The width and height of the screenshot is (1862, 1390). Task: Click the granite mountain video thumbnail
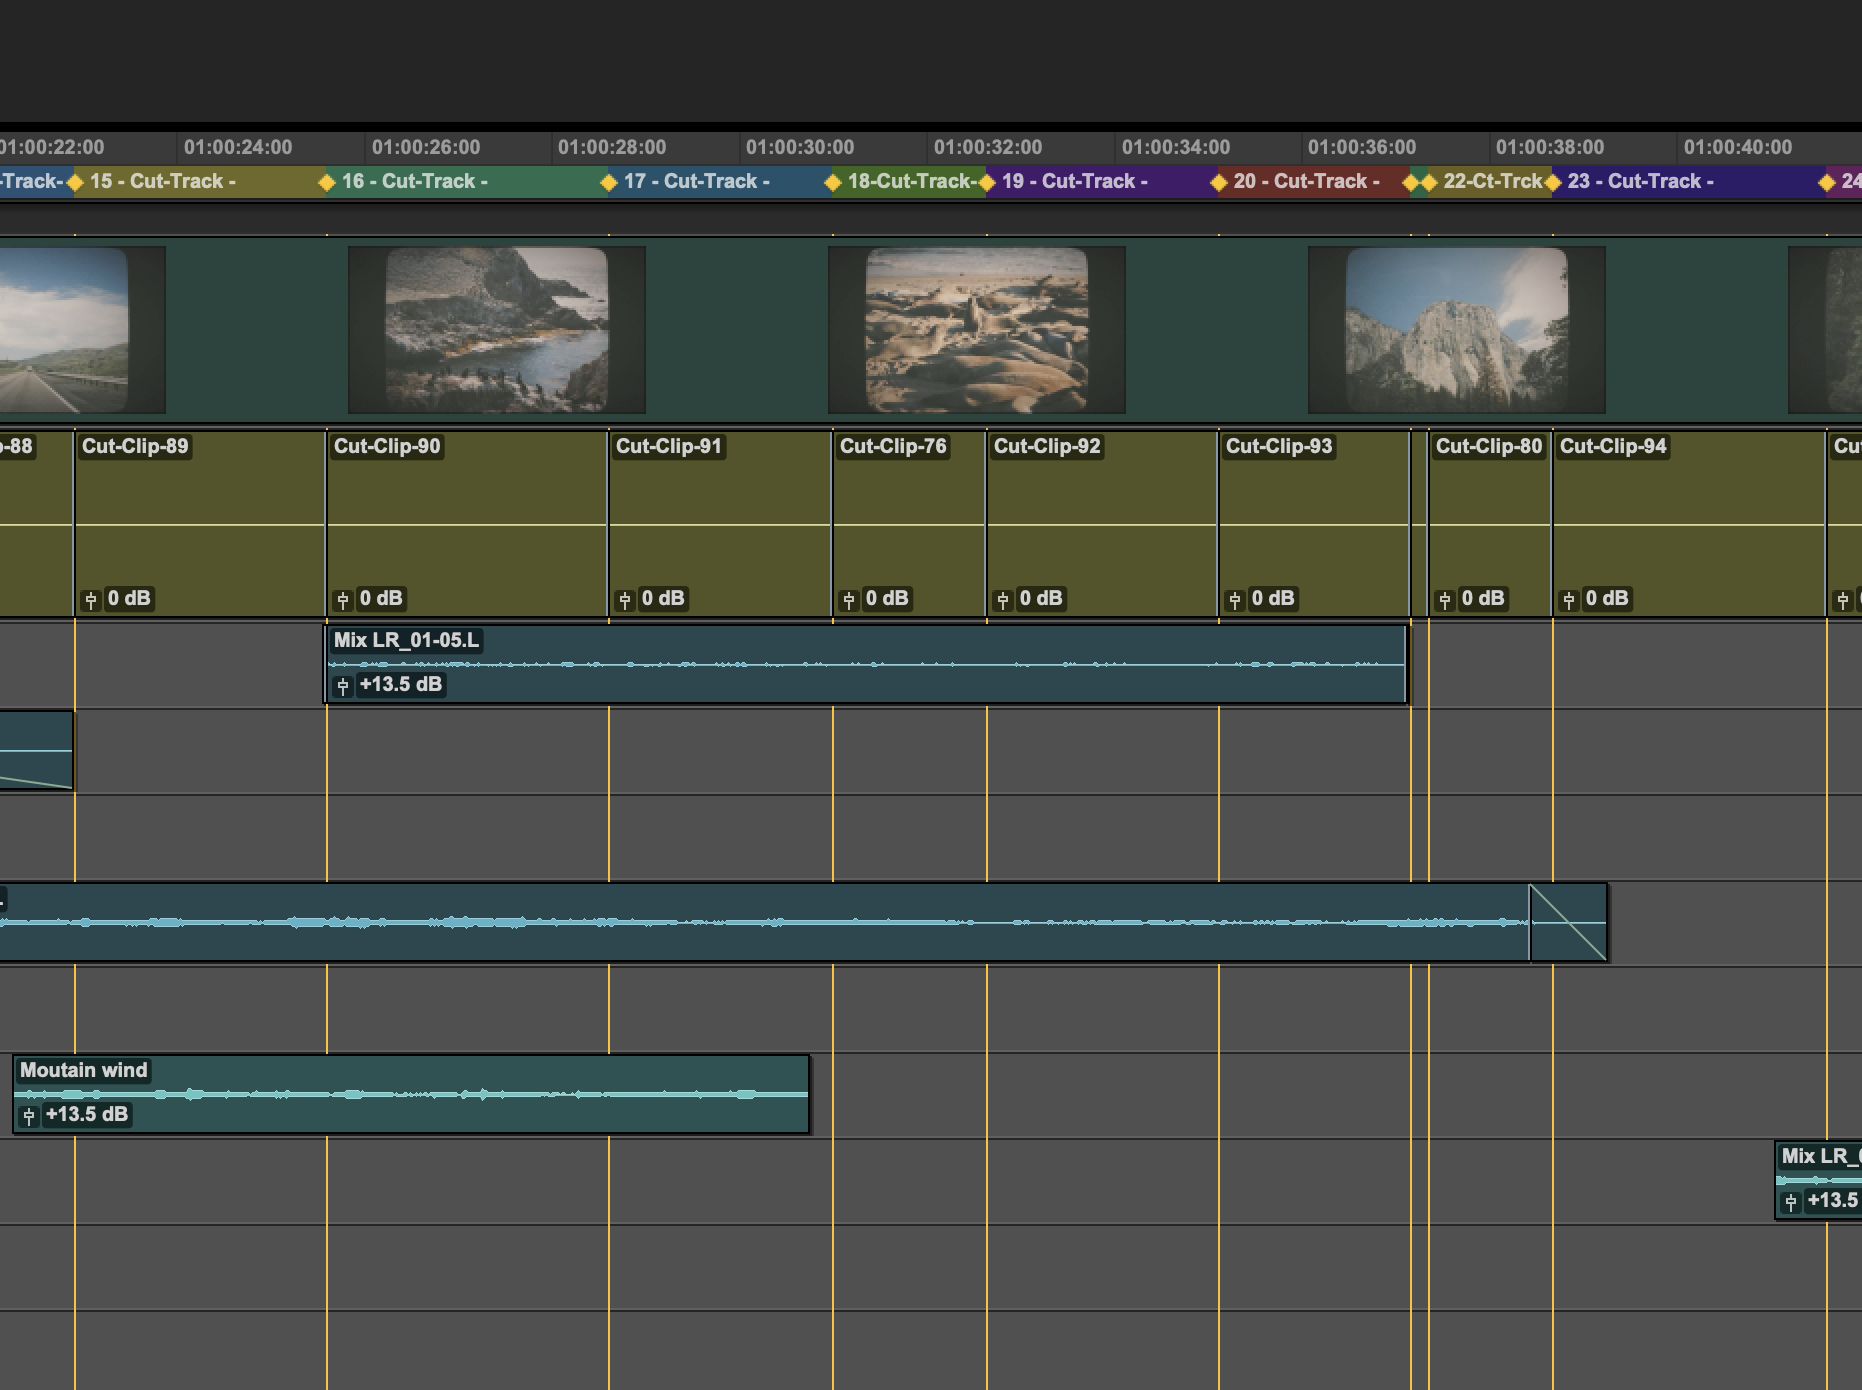point(1457,330)
